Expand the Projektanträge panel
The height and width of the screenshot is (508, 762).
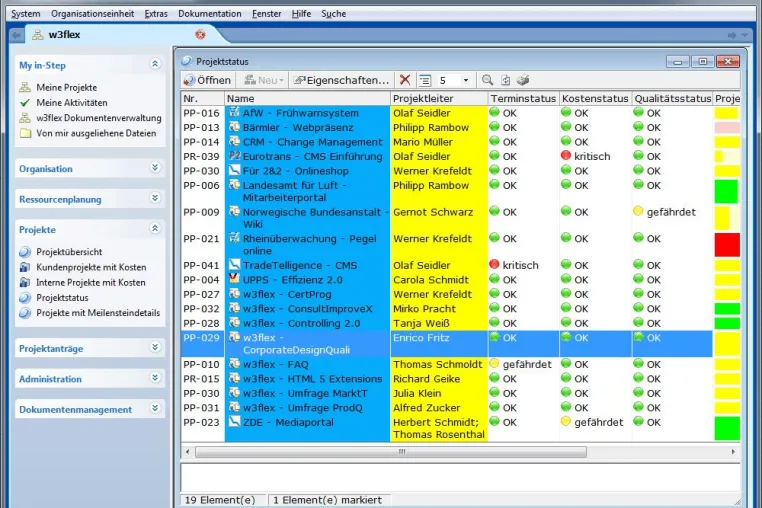pyautogui.click(x=155, y=347)
